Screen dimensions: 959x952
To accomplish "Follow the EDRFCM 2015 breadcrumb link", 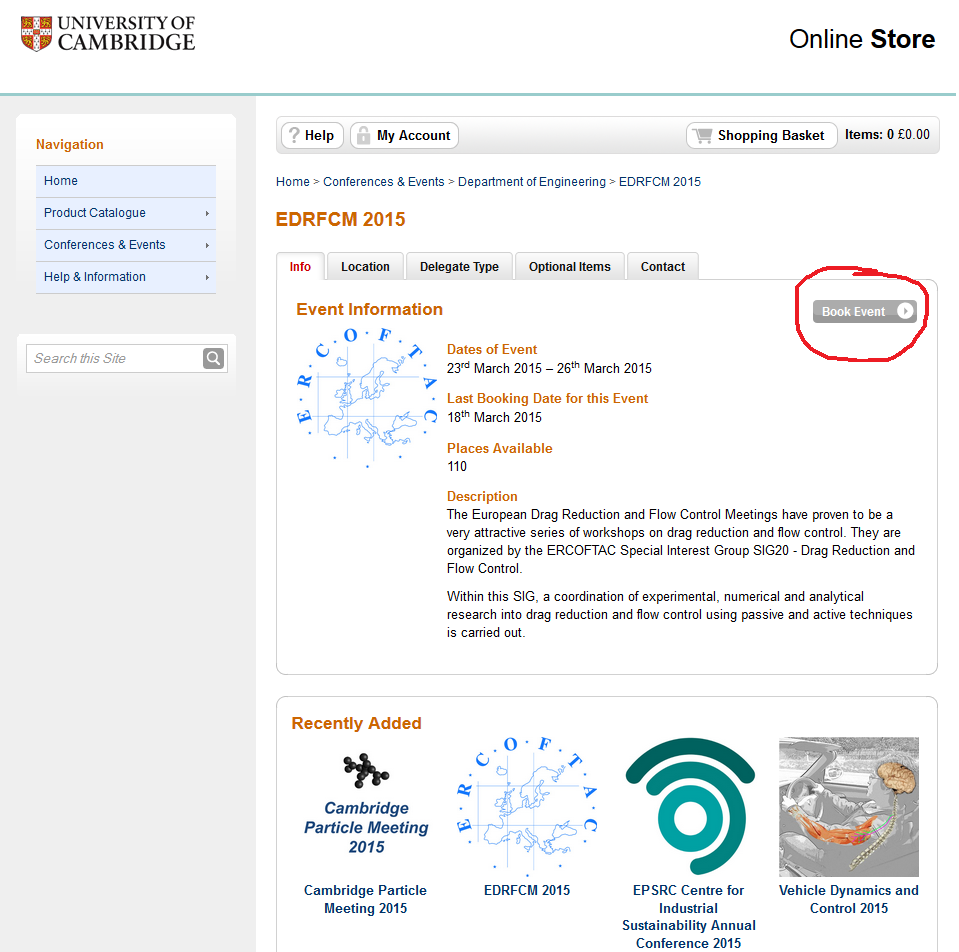I will pos(660,182).
